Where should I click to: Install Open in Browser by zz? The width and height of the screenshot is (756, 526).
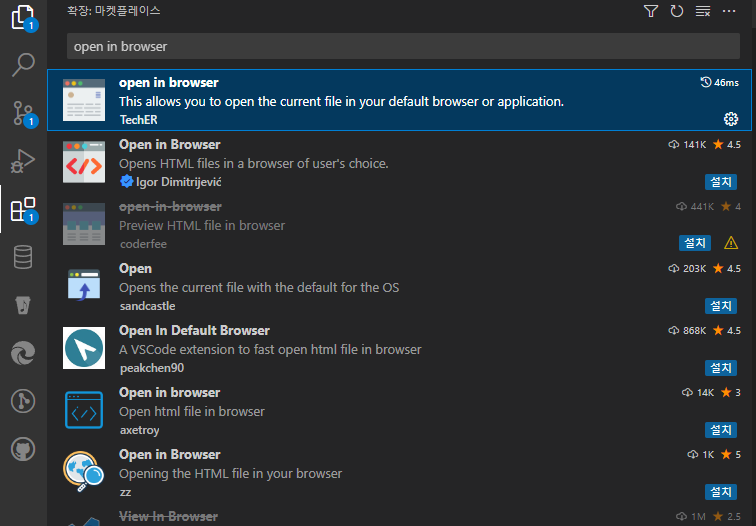pos(721,492)
